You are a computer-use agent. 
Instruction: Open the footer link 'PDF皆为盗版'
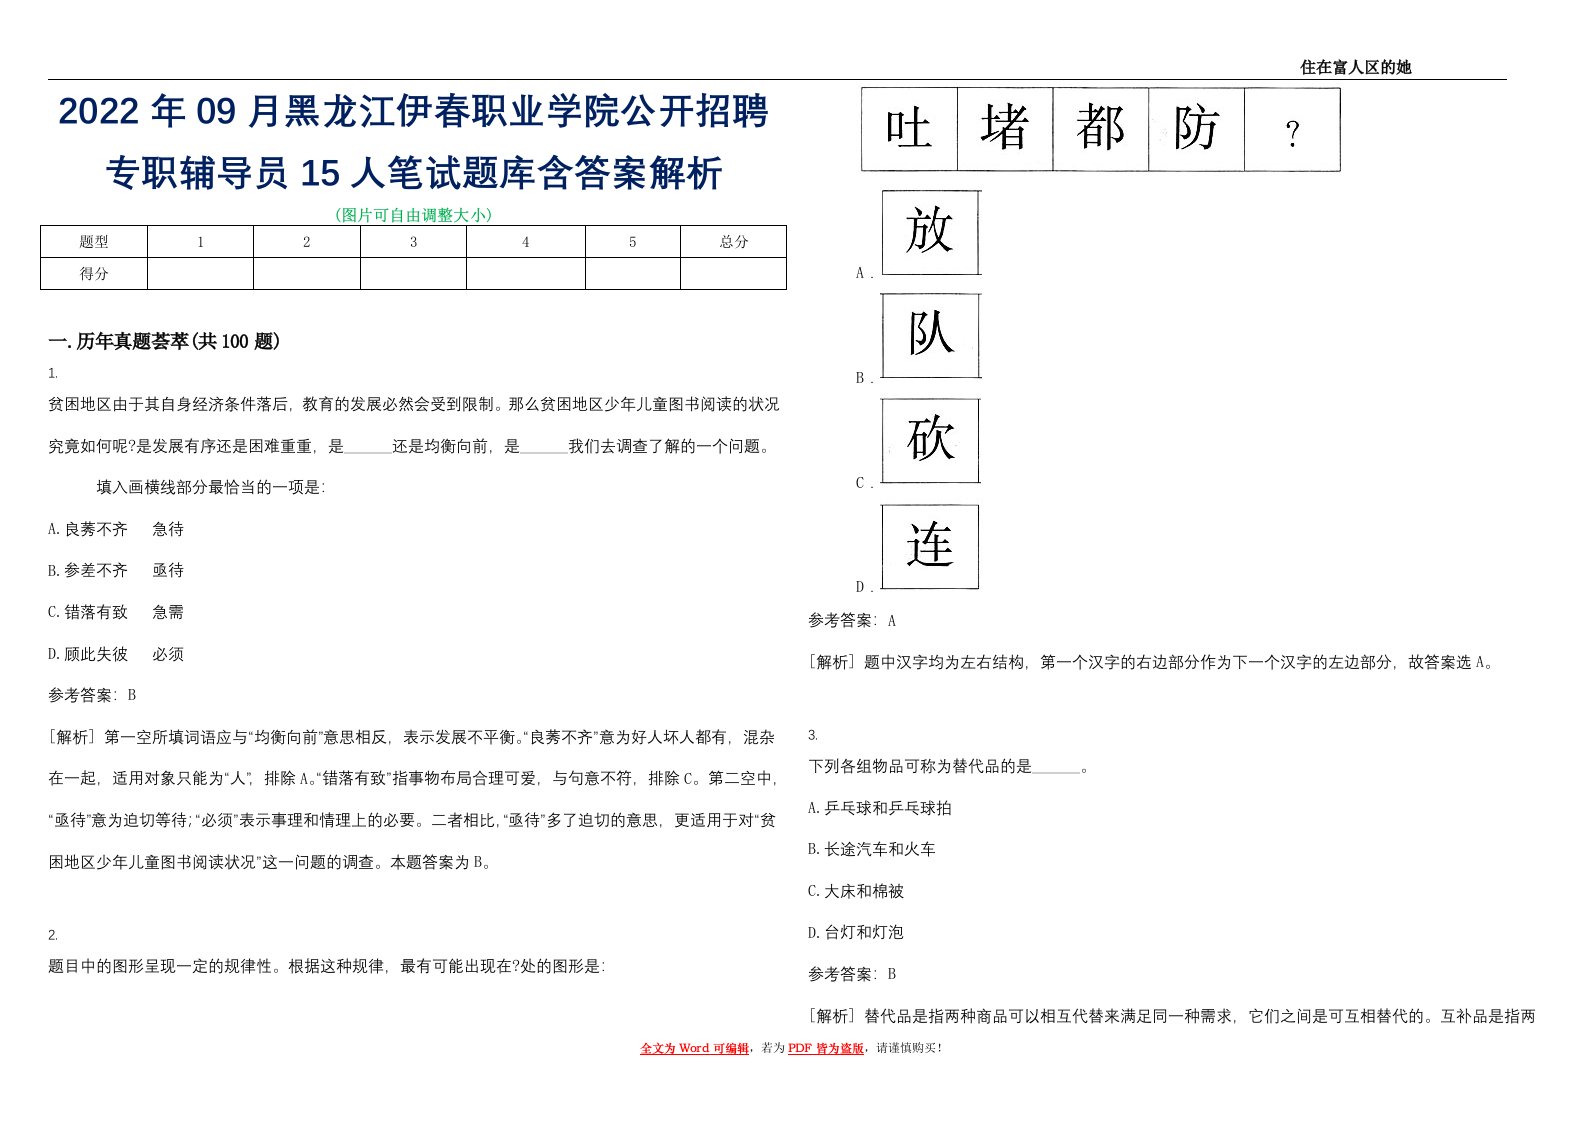coord(826,1048)
